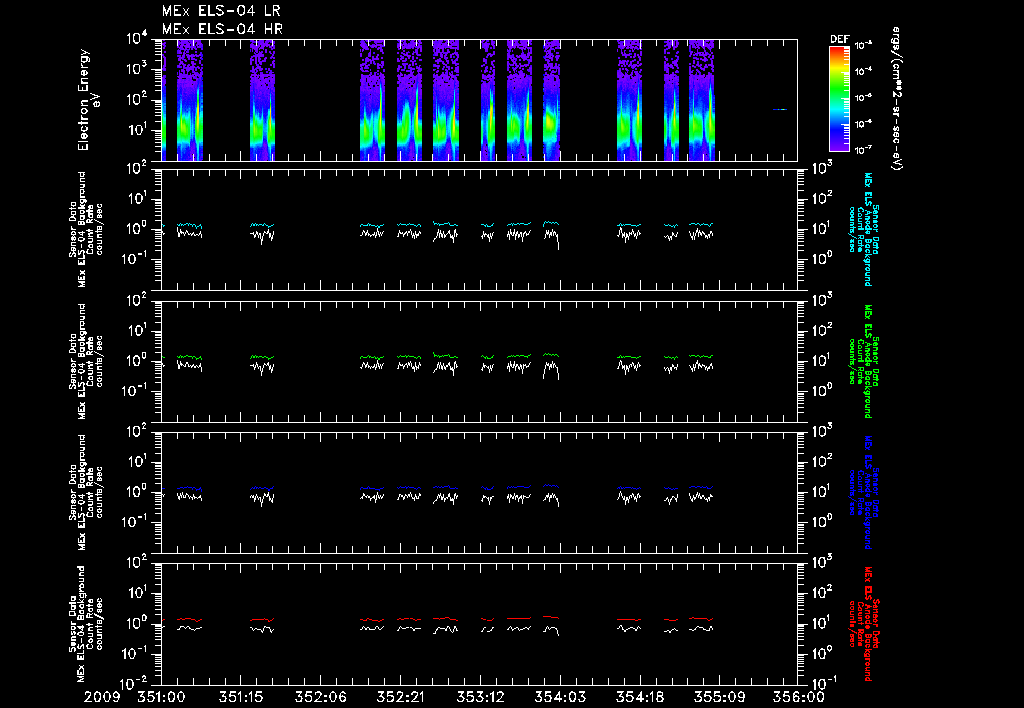The image size is (1024, 708).
Task: Click the small blue dash near 356:00 in spectrogram
Action: 780,110
